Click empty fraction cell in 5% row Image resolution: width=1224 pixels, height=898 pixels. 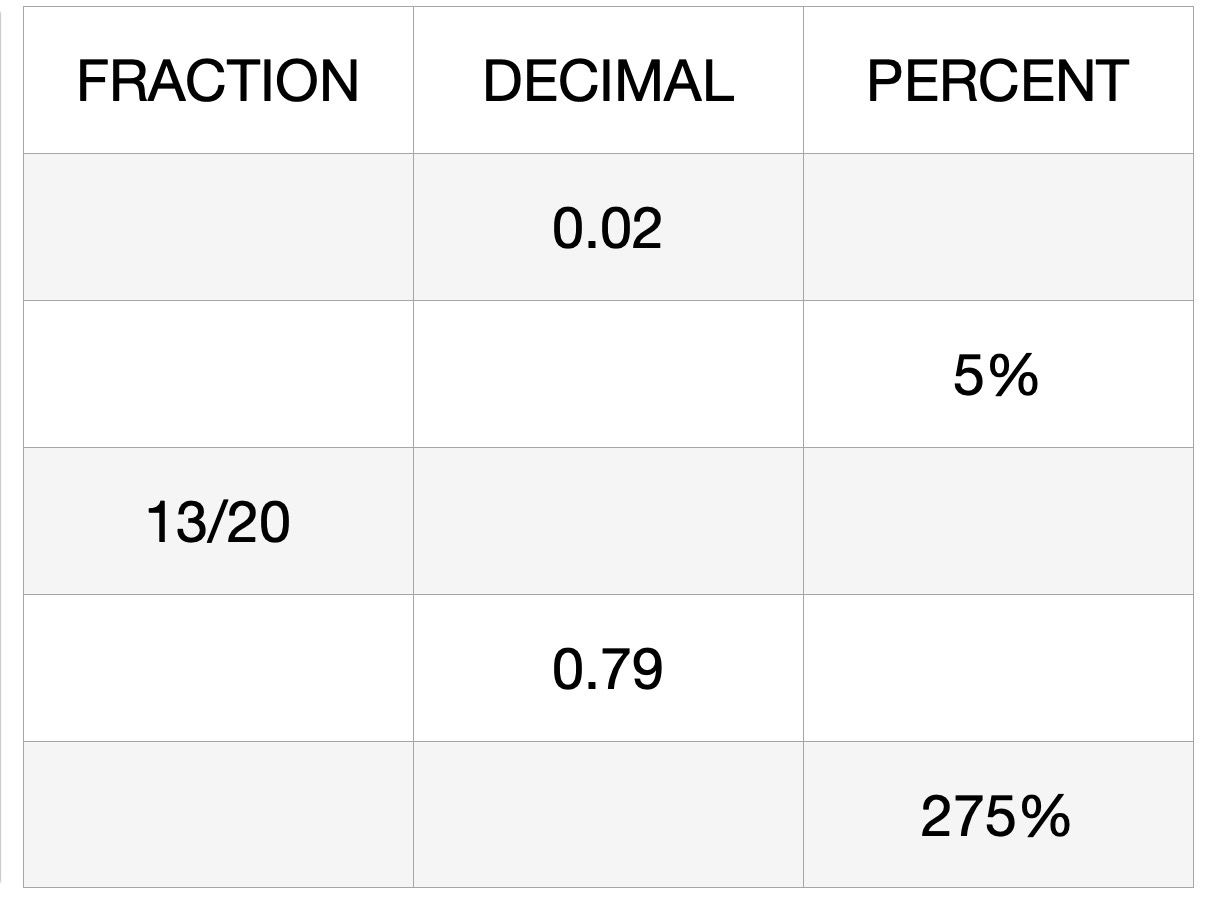tap(218, 375)
